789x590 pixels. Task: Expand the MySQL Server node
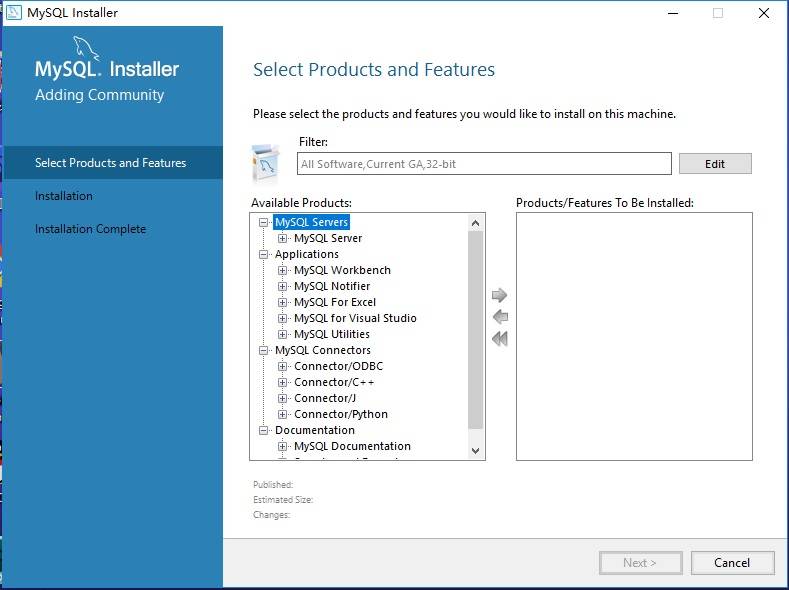coord(282,238)
